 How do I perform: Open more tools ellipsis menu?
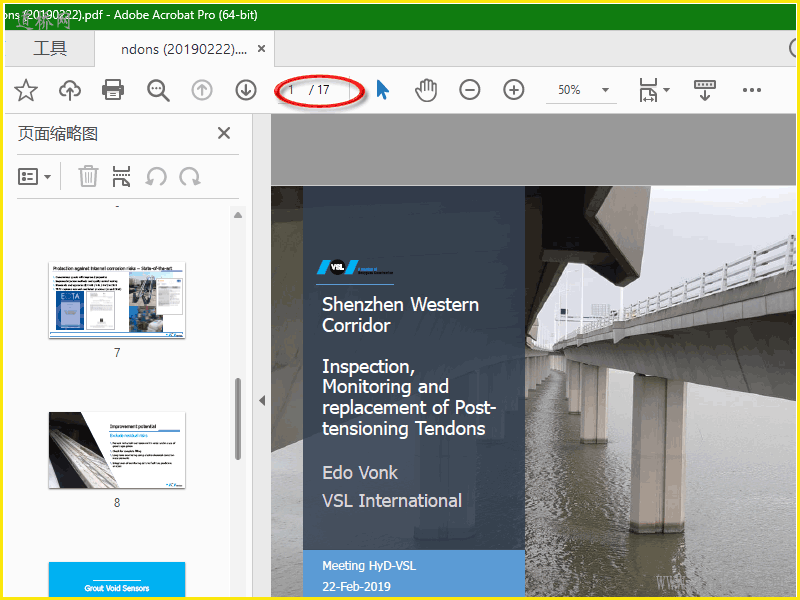click(x=752, y=90)
